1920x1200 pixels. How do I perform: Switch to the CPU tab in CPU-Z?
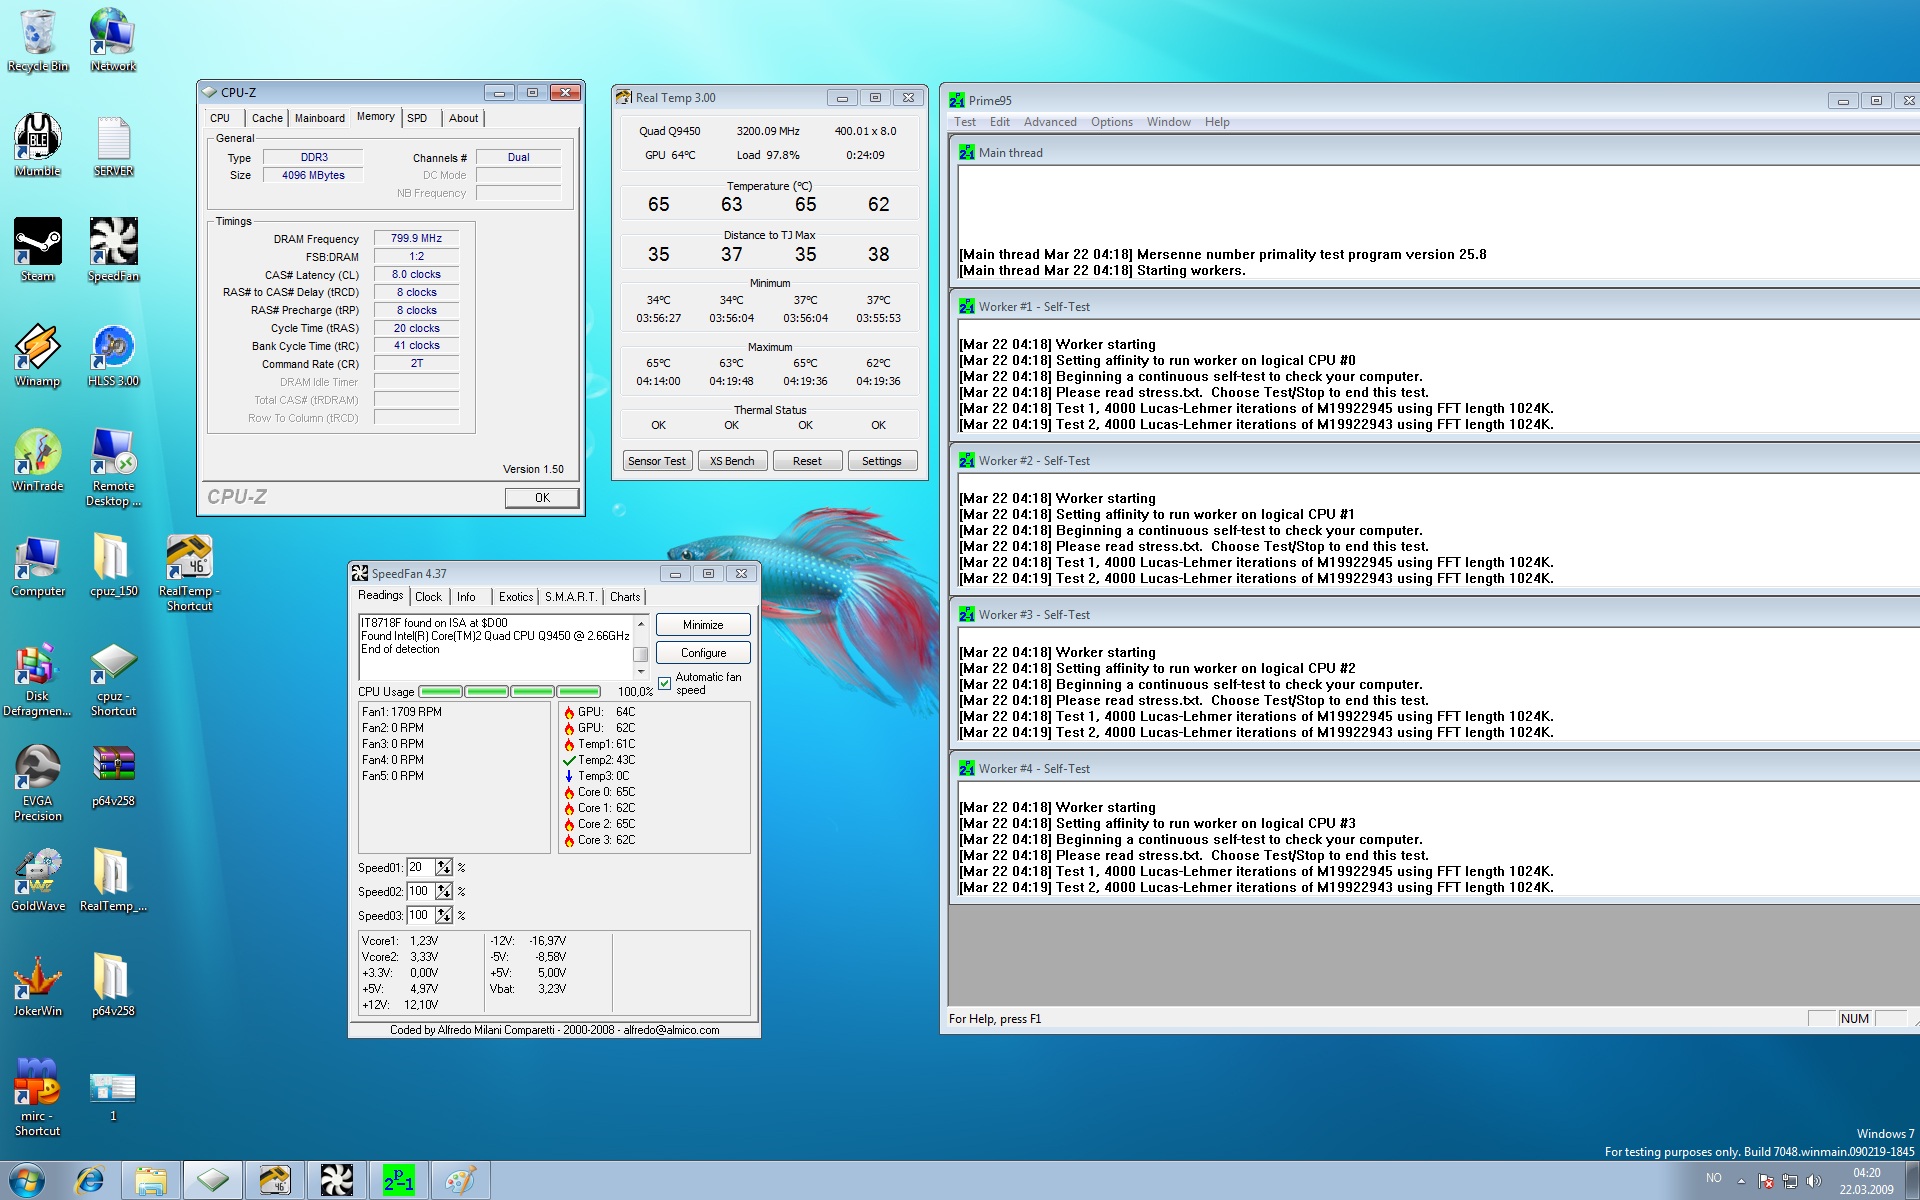tap(220, 118)
